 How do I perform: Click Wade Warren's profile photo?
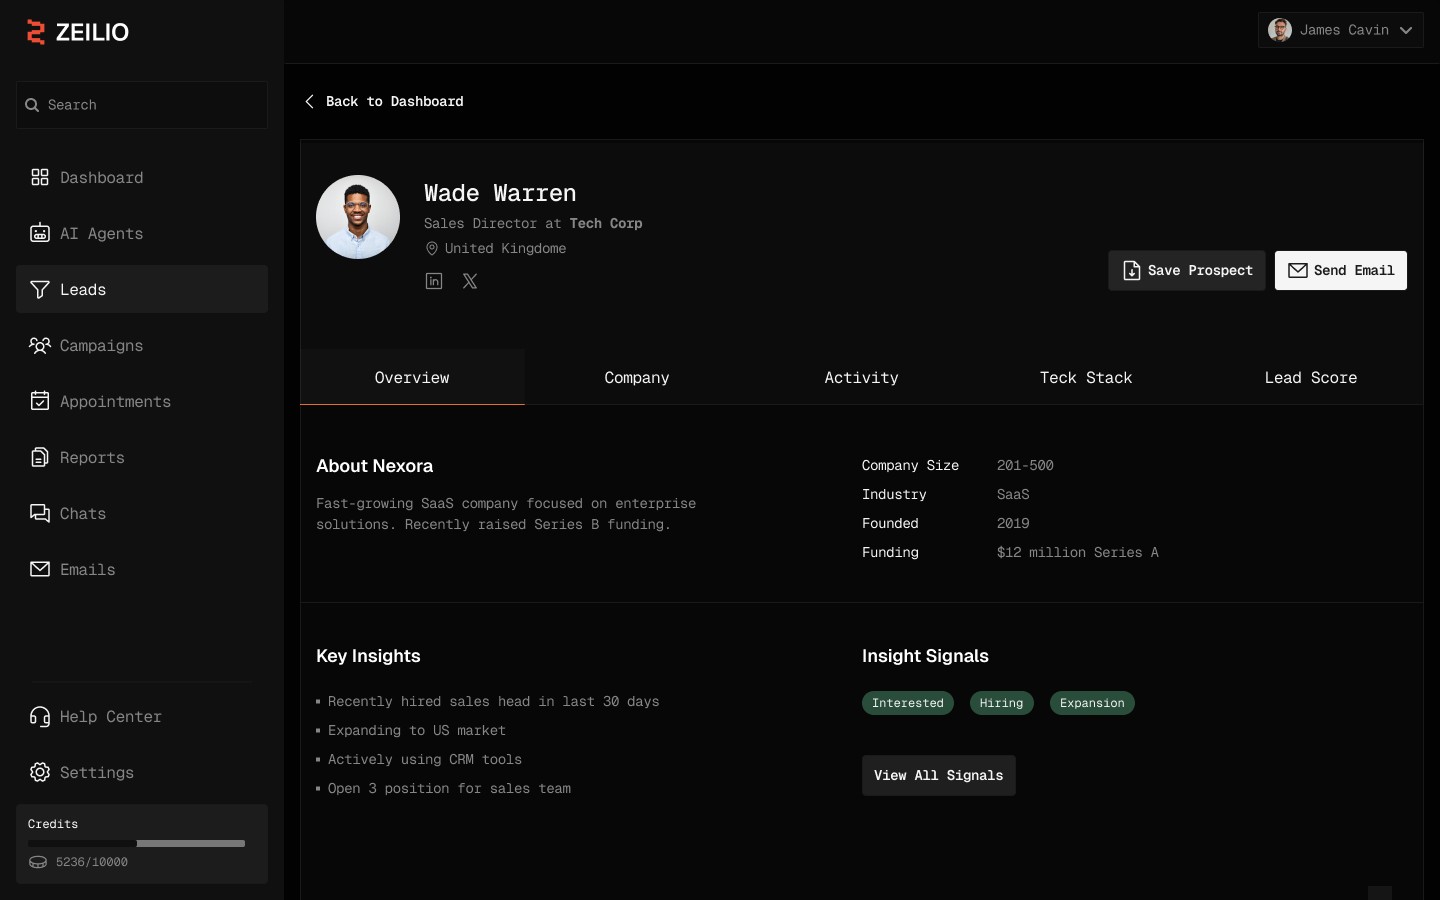[358, 217]
